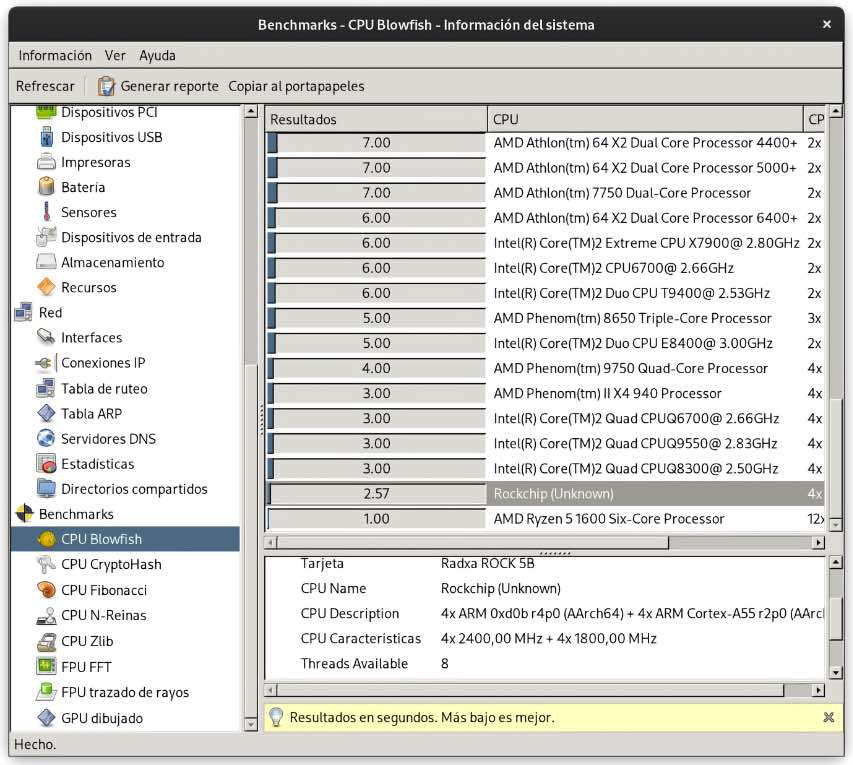
Task: Click the Interfaces icon
Action: (x=46, y=337)
